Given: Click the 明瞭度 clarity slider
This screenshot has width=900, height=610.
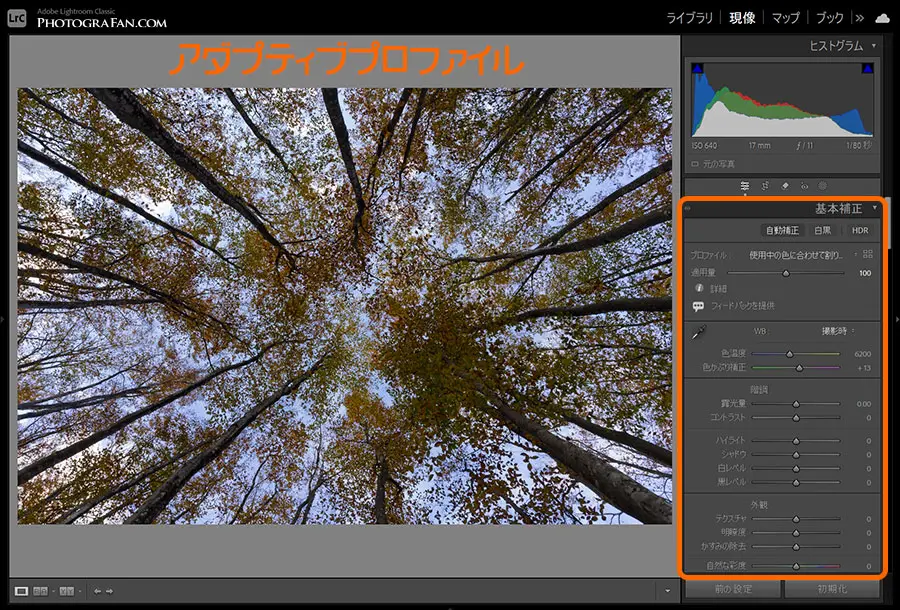Looking at the screenshot, I should 796,533.
